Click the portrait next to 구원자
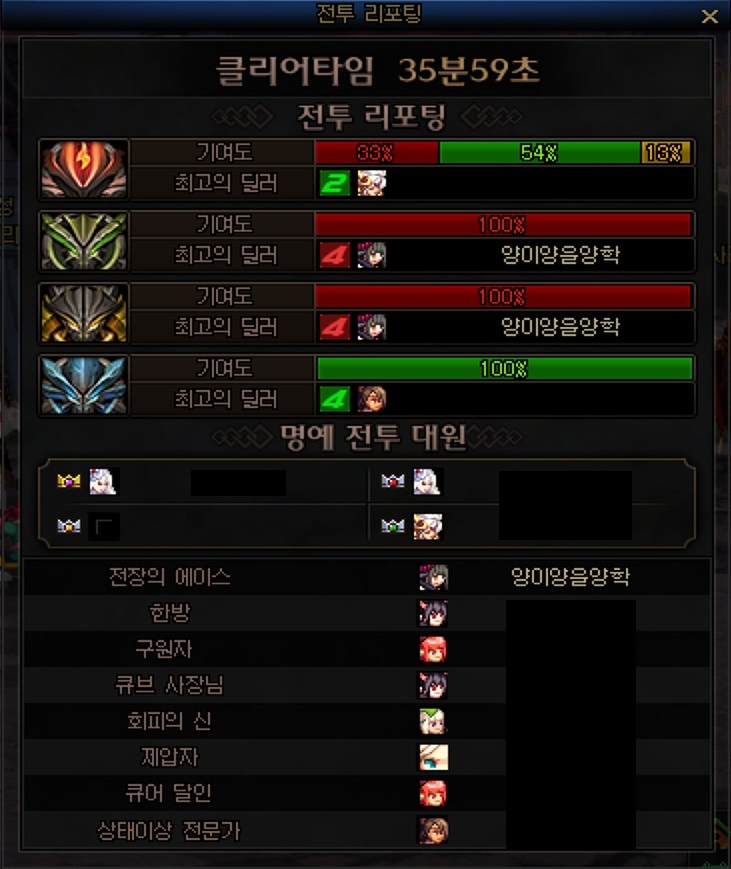This screenshot has width=731, height=869. [x=433, y=649]
